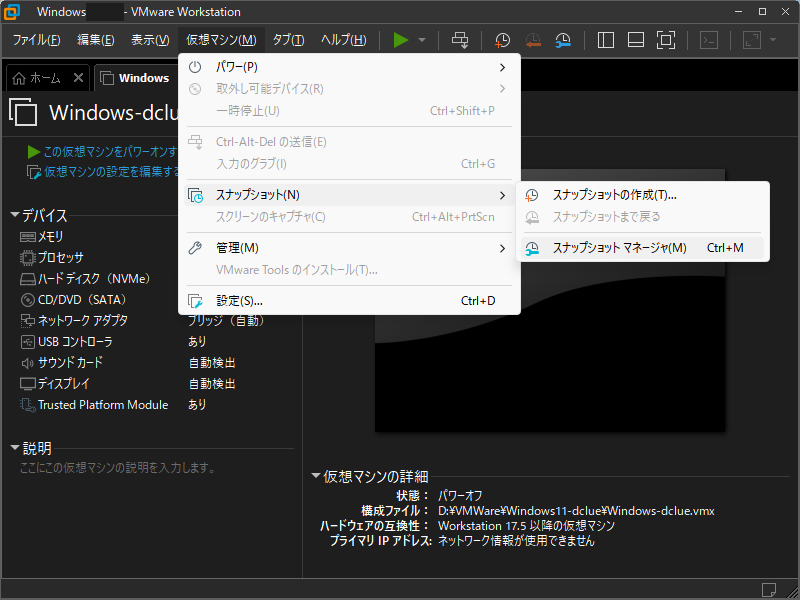Screen dimensions: 800x600
Task: Click wrench icon beside 管理(M)
Action: (195, 248)
